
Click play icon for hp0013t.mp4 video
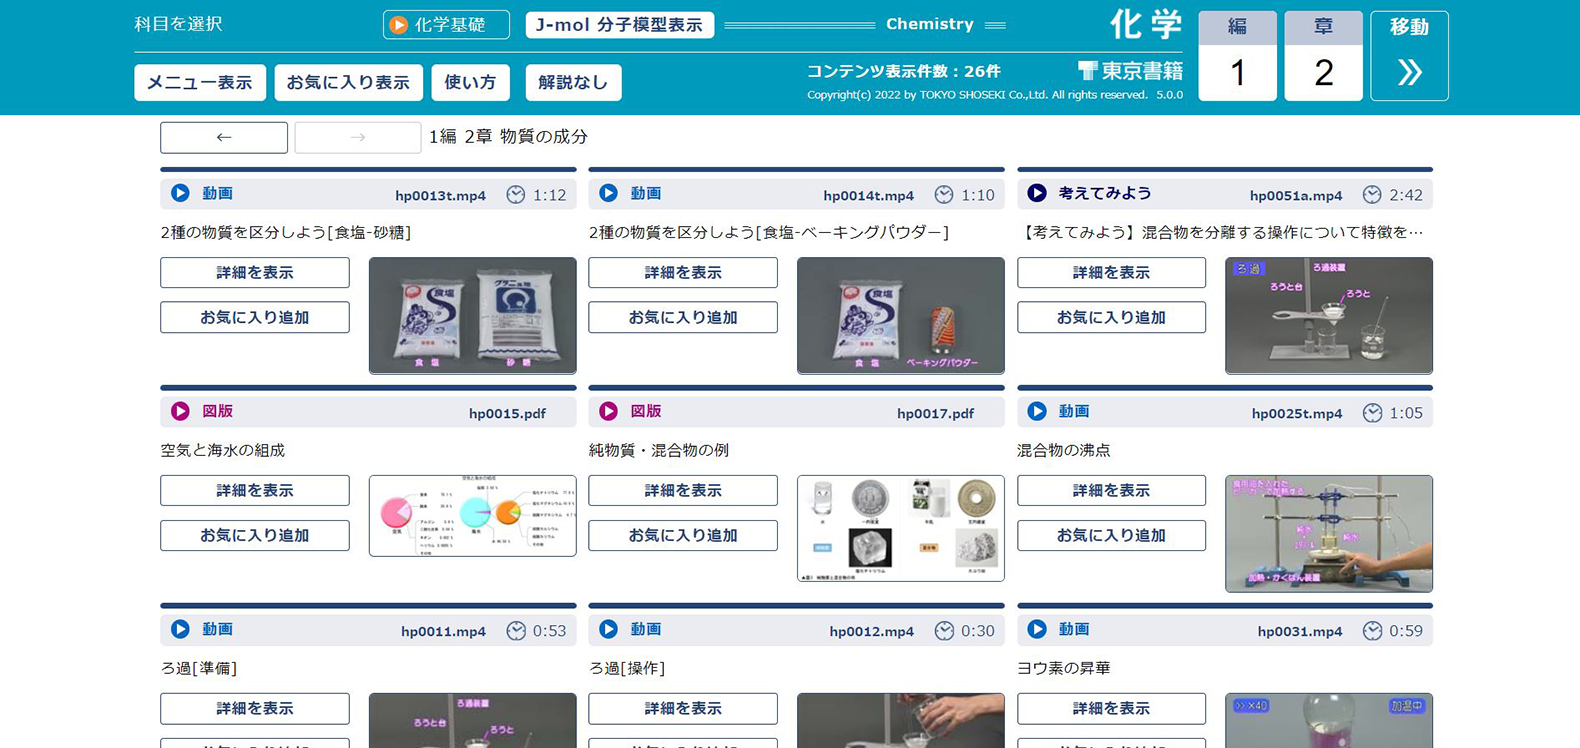pyautogui.click(x=180, y=194)
